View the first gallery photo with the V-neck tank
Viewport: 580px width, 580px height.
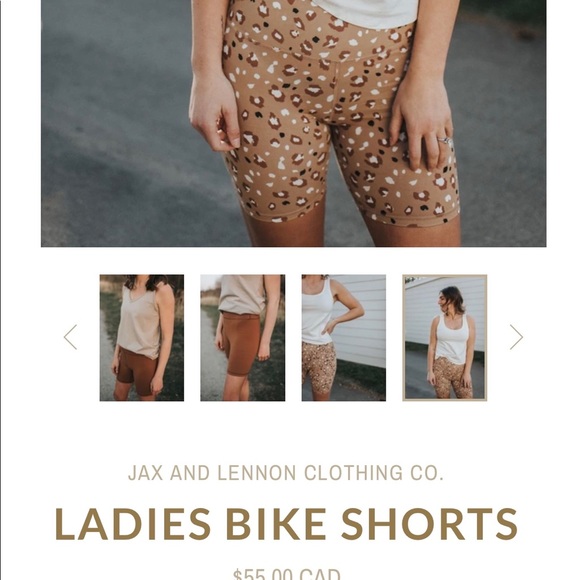142,338
